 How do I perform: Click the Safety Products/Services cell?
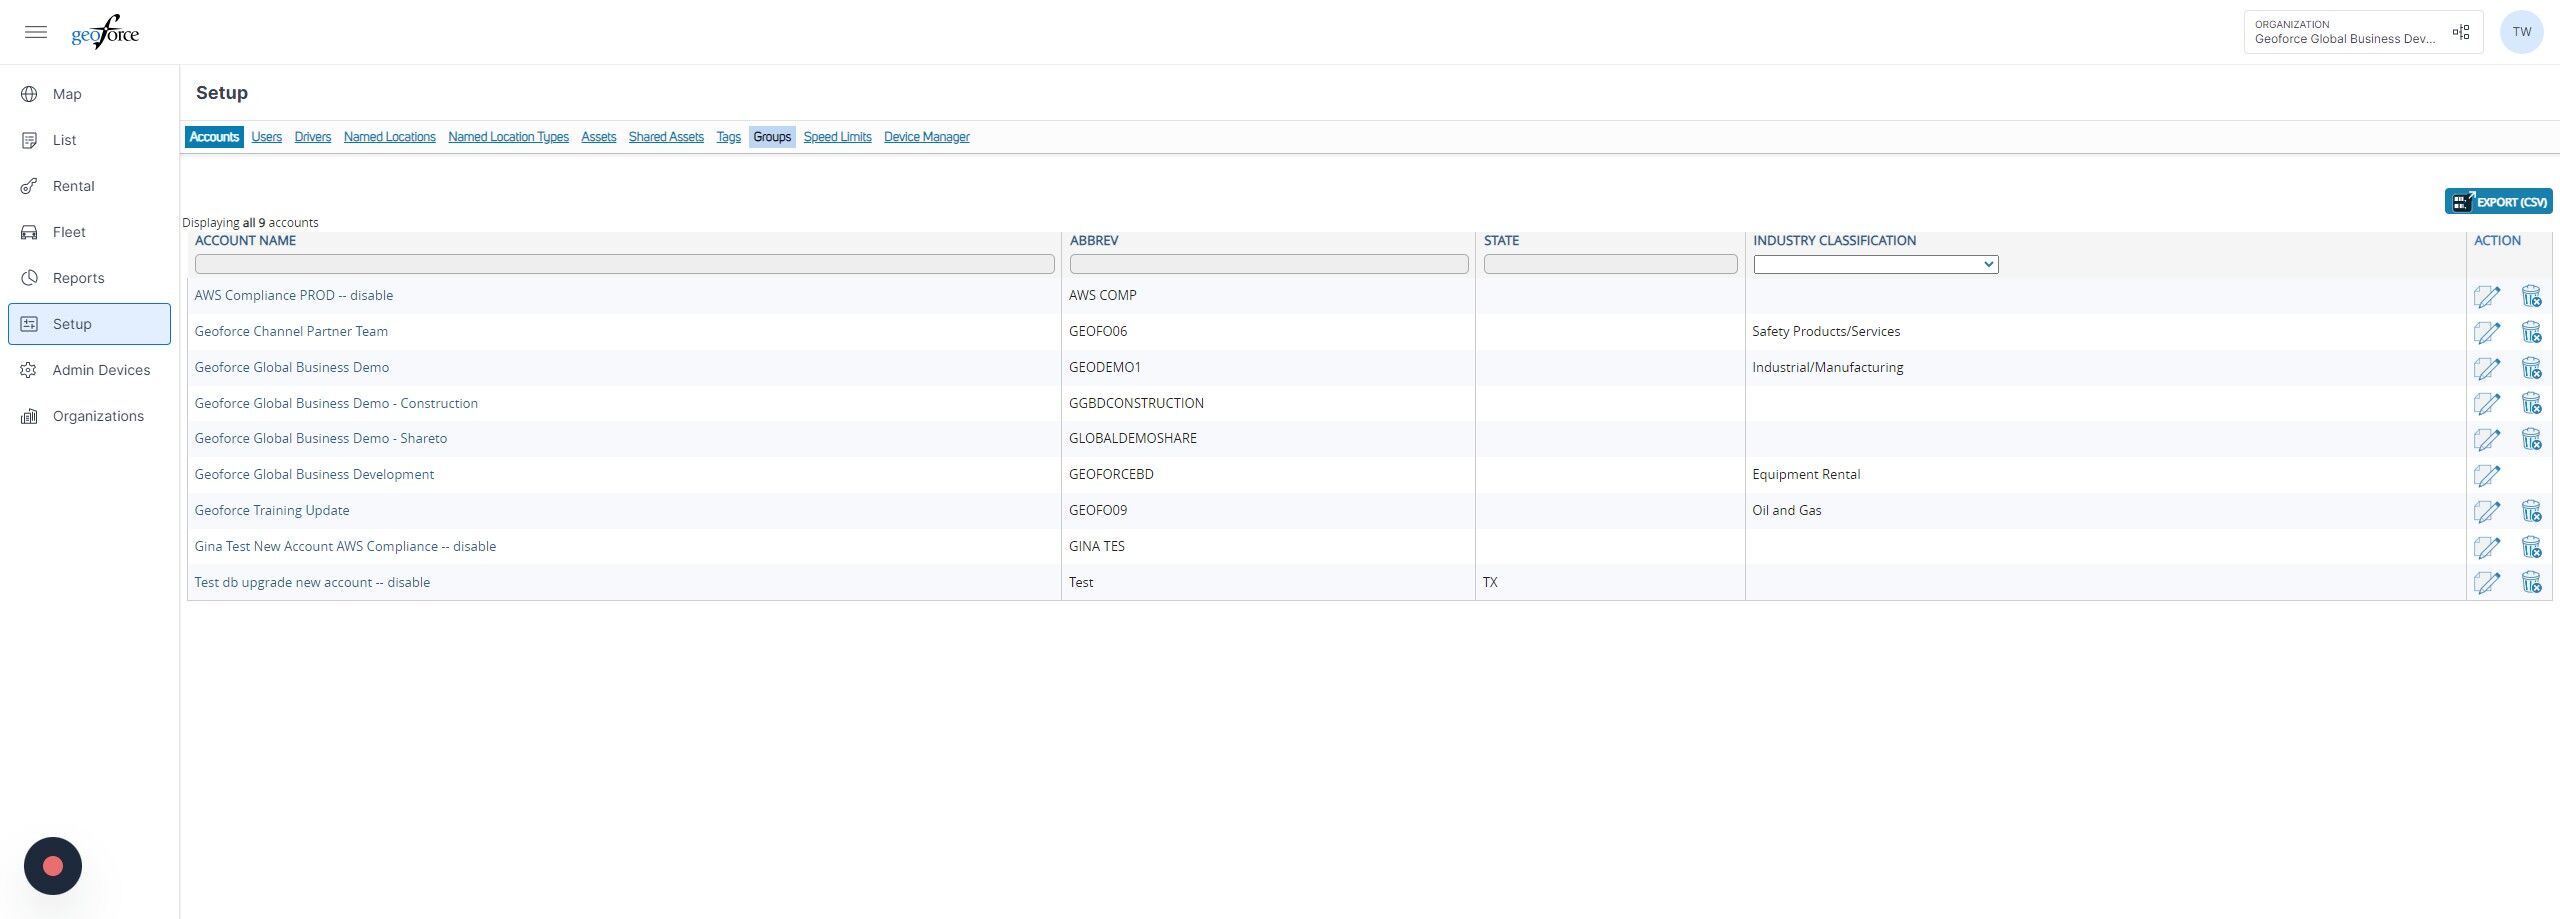tap(1826, 331)
